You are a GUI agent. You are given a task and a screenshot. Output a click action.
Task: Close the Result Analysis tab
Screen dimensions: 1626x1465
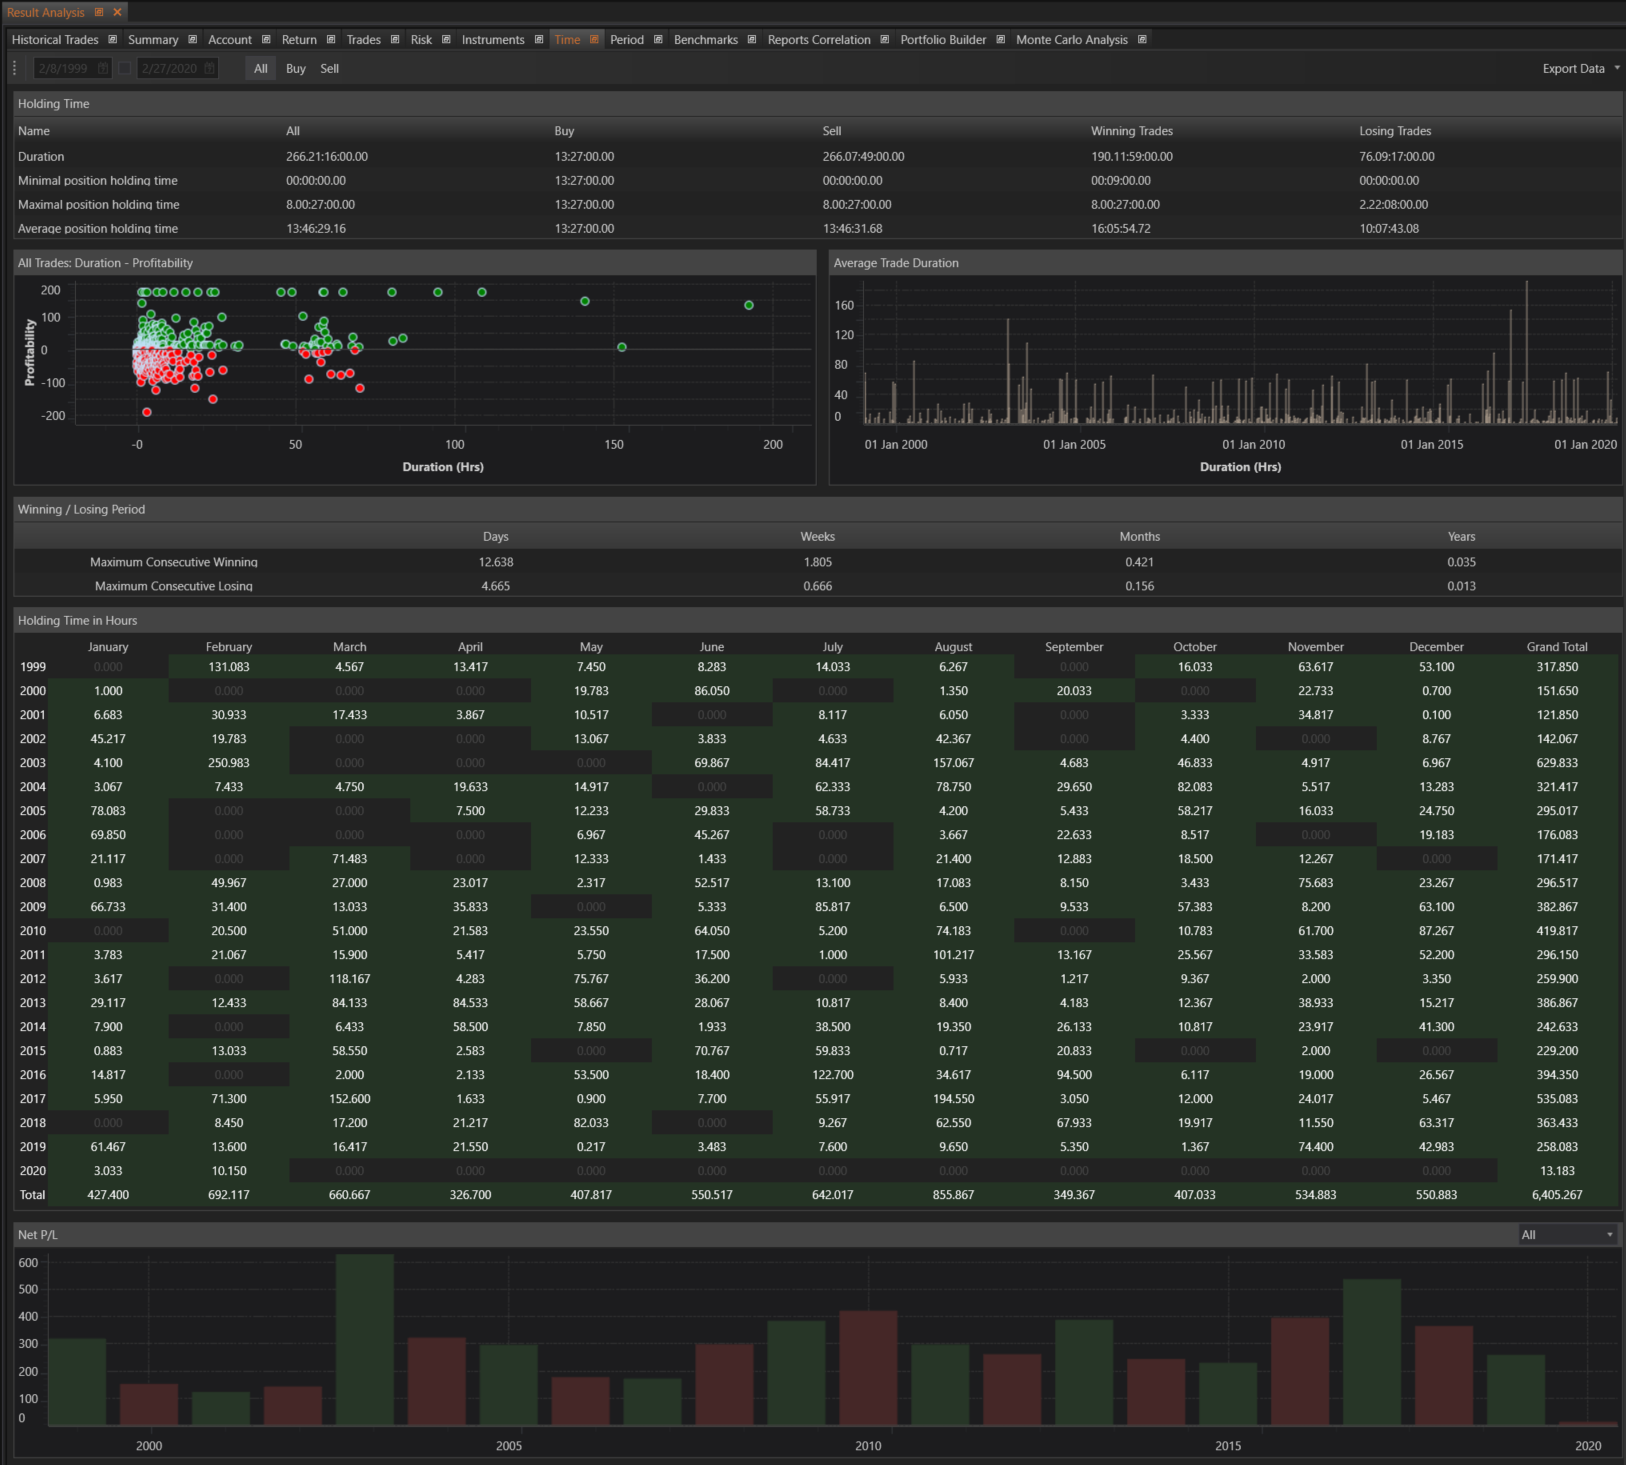click(x=118, y=12)
